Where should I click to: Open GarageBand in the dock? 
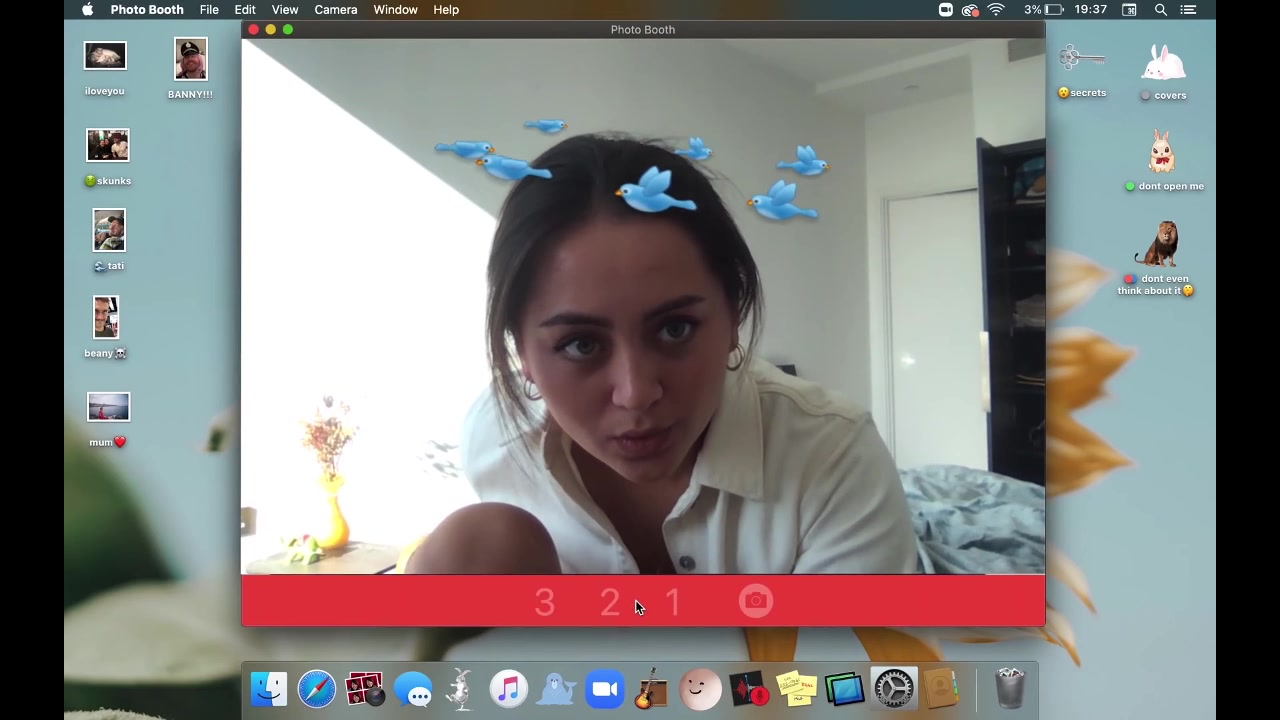click(652, 690)
